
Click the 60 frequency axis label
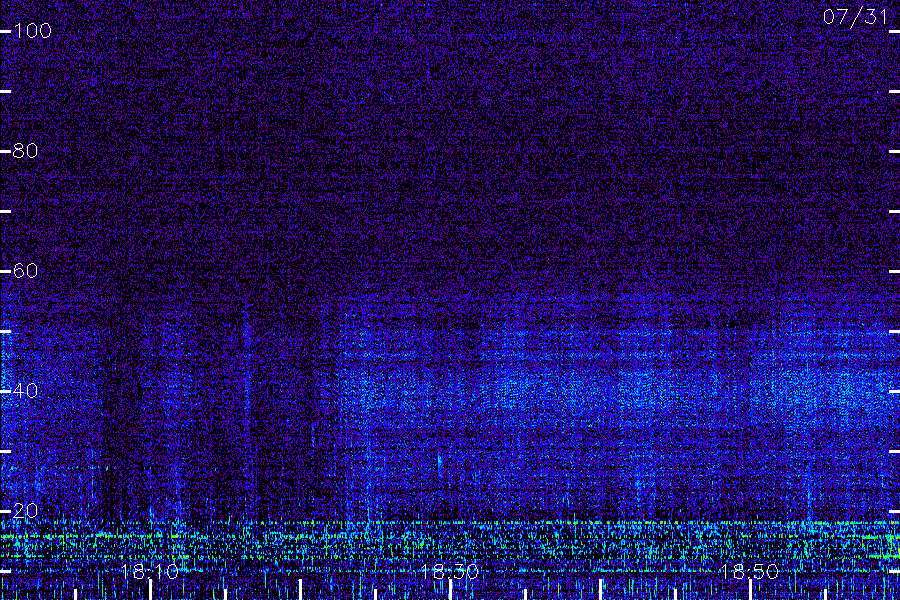pyautogui.click(x=25, y=270)
